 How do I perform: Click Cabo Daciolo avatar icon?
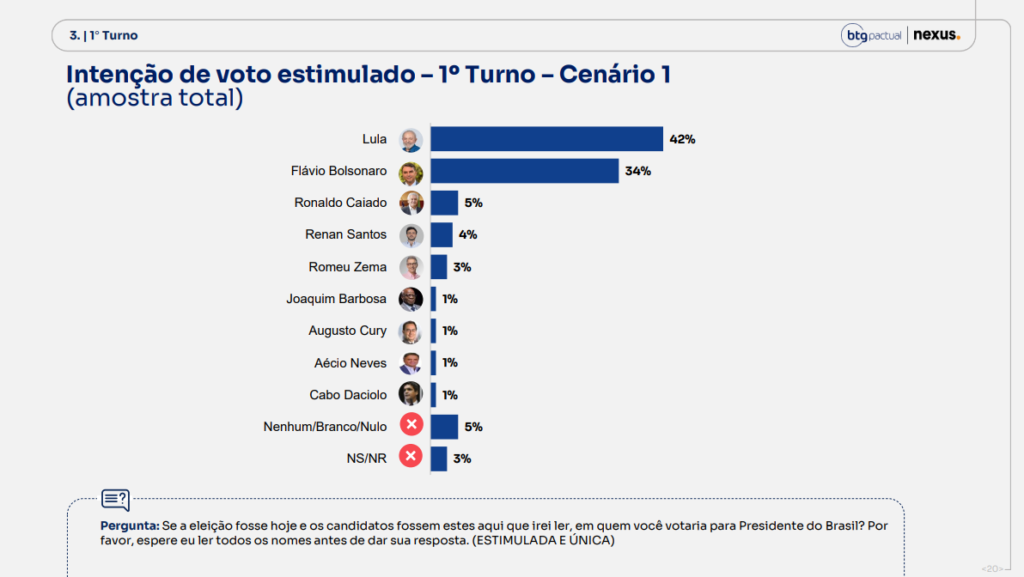411,395
